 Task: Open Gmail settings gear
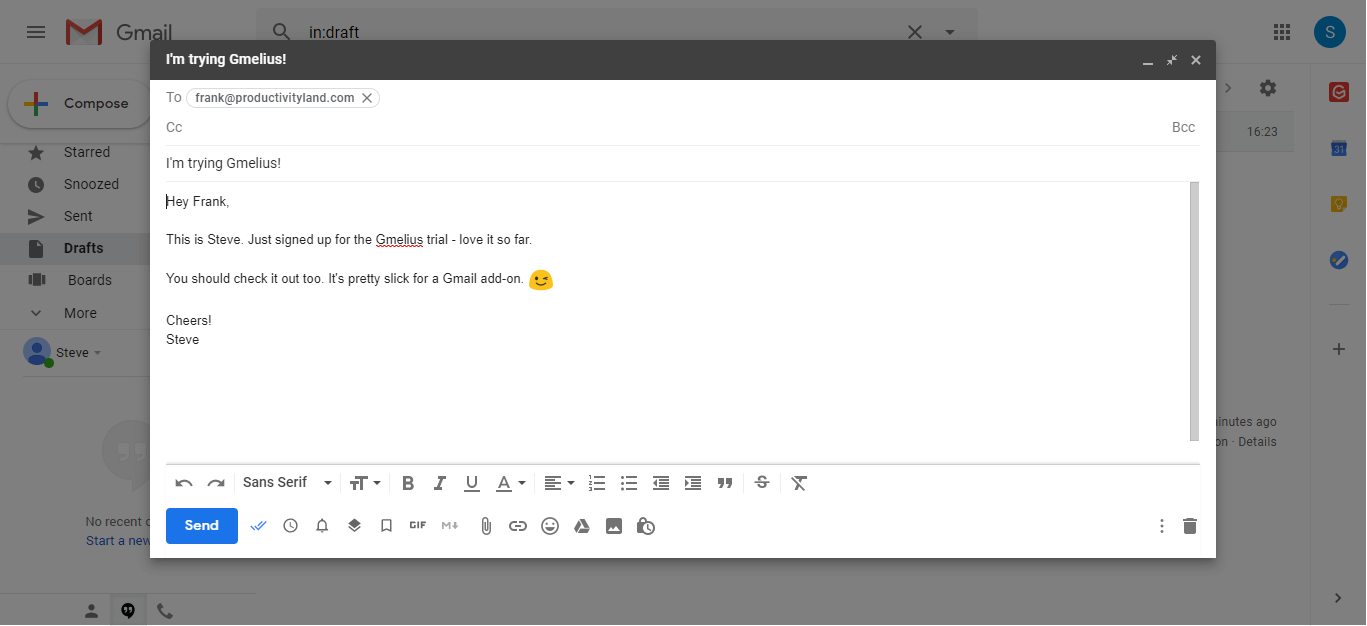click(x=1268, y=88)
